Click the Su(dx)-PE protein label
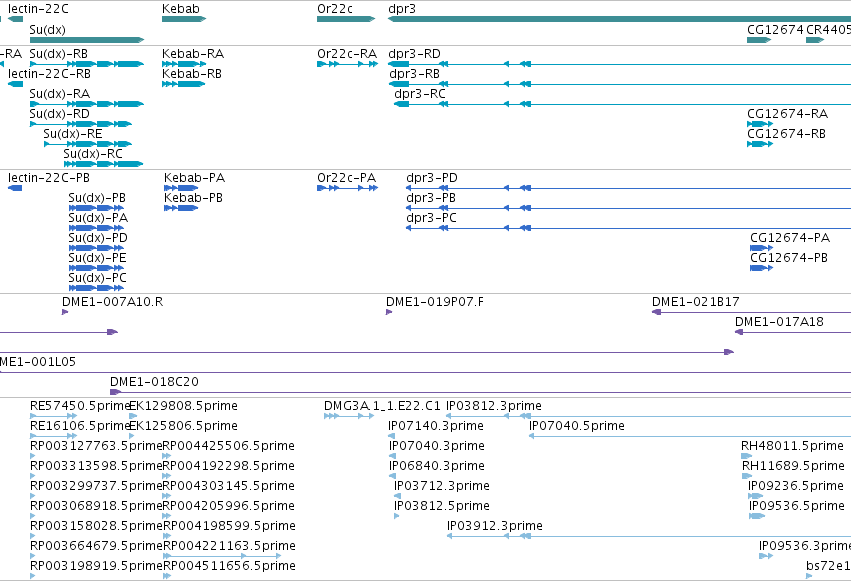 97,258
